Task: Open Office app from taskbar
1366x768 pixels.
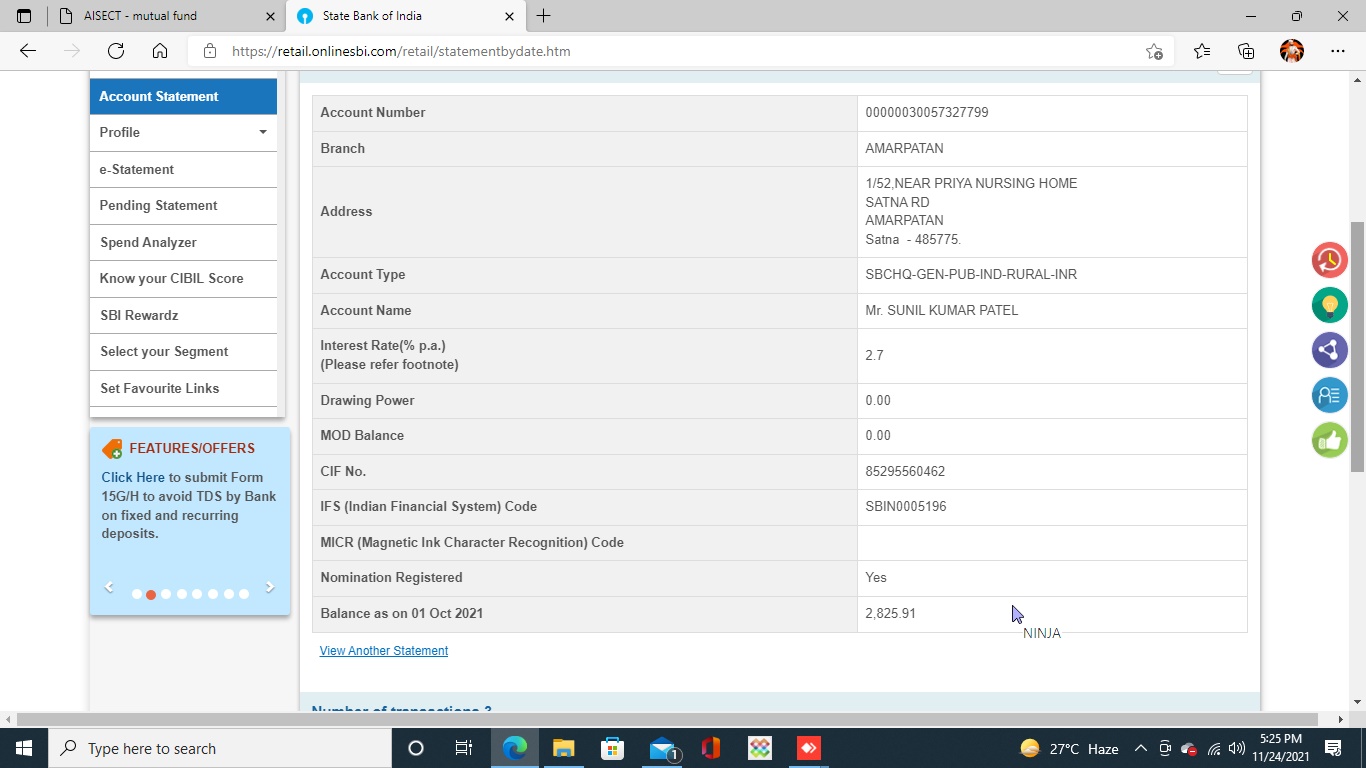Action: [x=711, y=748]
